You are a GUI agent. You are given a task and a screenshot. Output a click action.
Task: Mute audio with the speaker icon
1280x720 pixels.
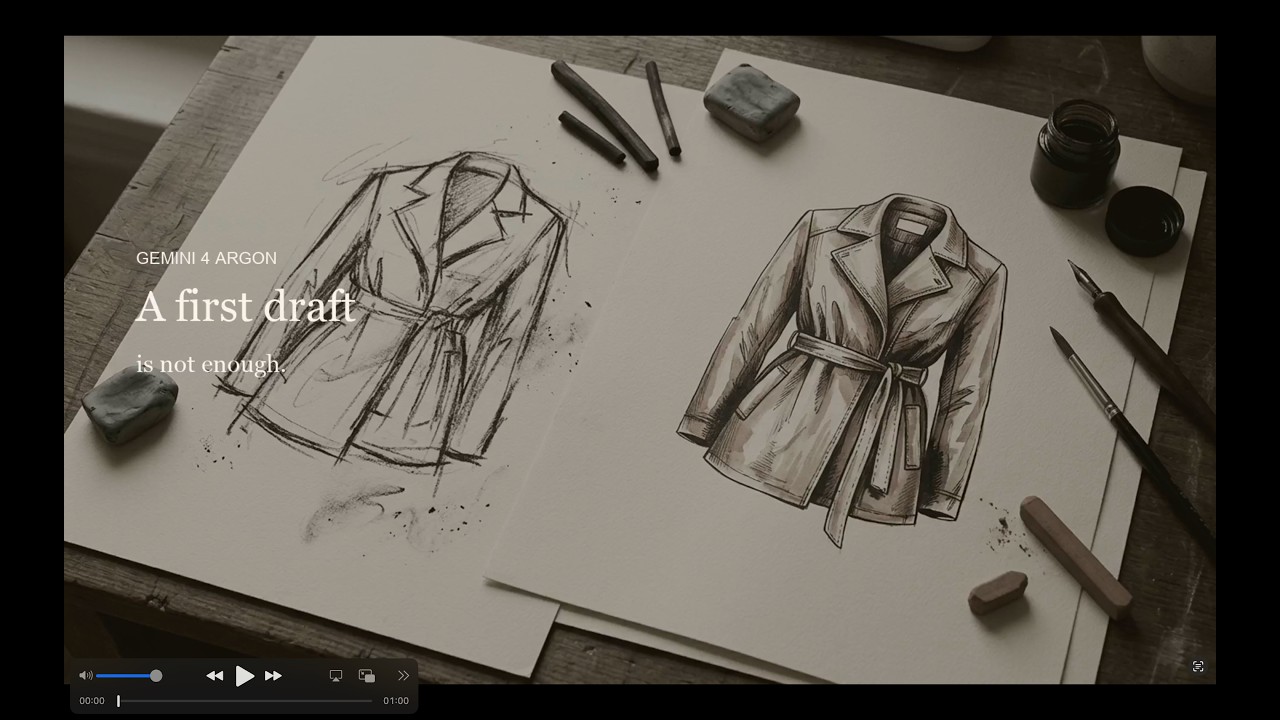(x=86, y=676)
